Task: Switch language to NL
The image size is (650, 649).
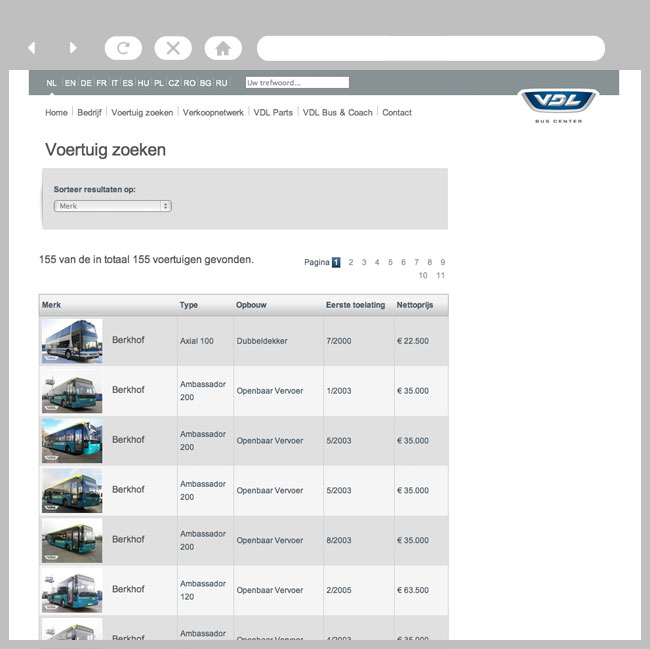Action: coord(51,83)
